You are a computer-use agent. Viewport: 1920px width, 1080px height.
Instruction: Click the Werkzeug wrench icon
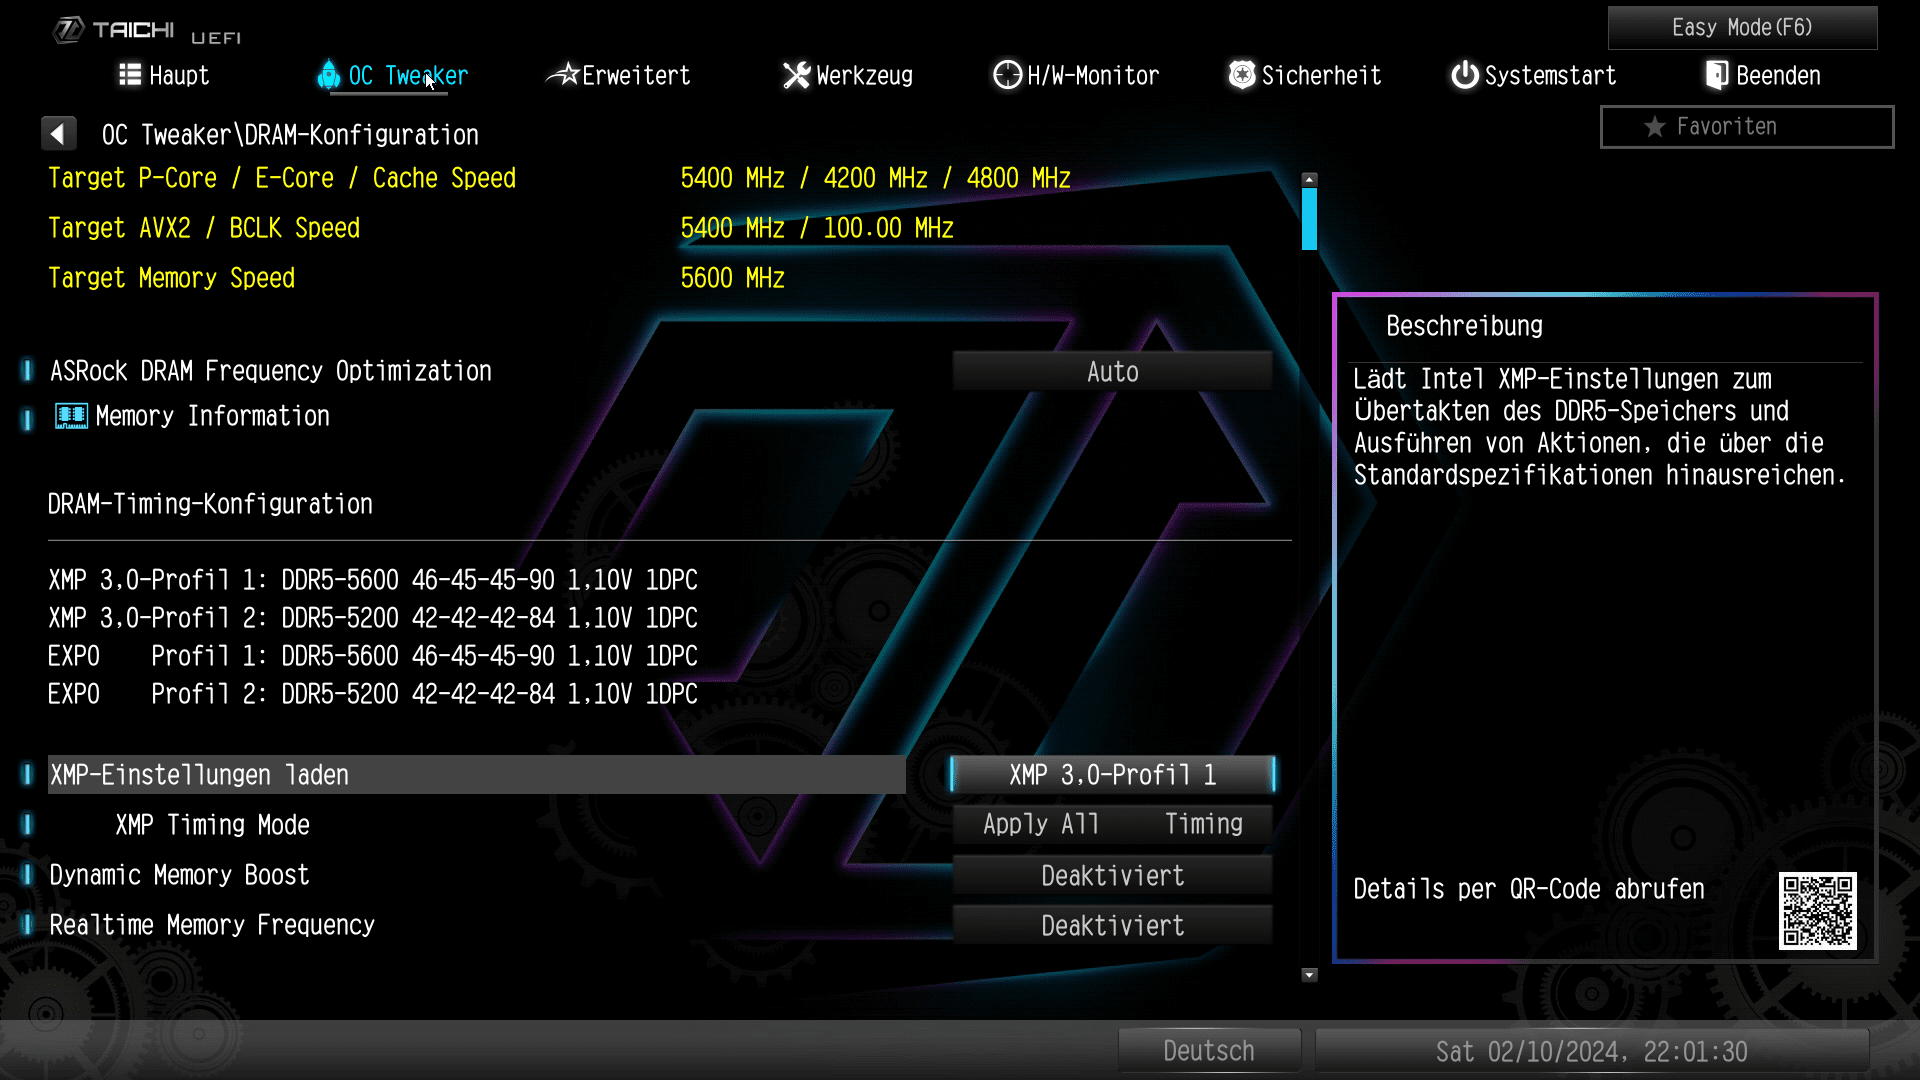click(x=796, y=75)
